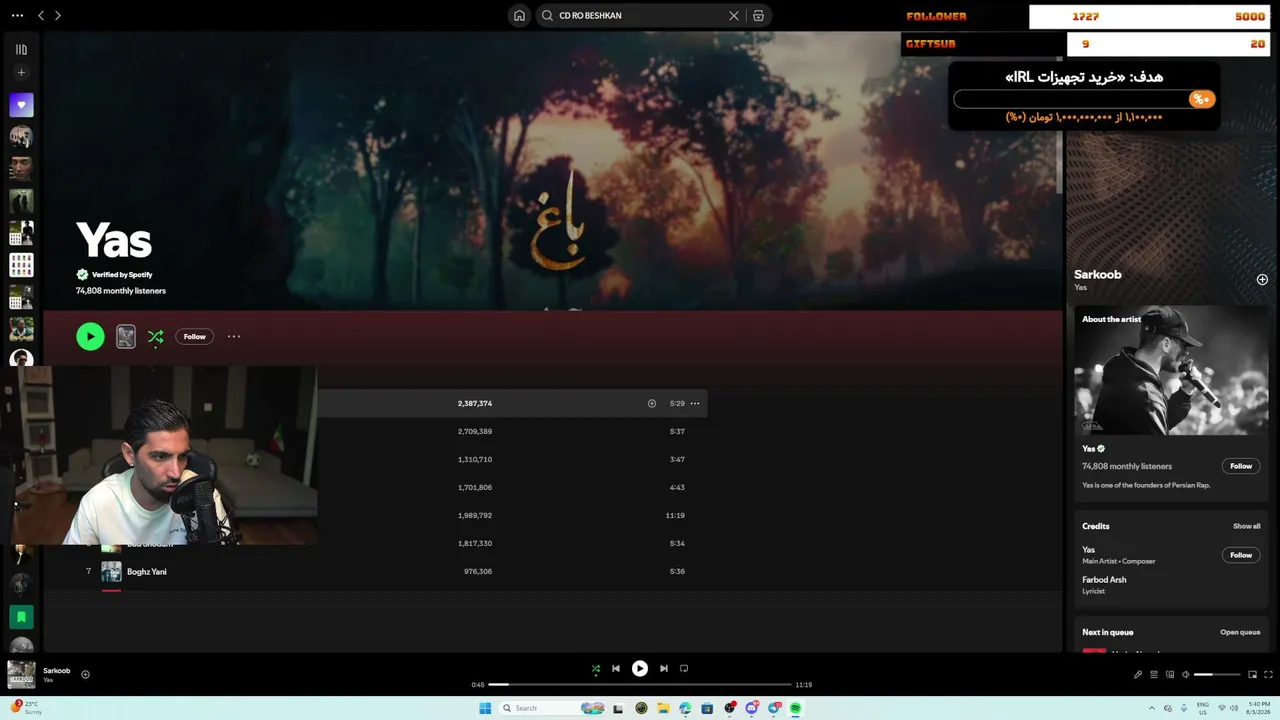Follow Yas in the Credits section
Image resolution: width=1280 pixels, height=720 pixels.
tap(1241, 555)
